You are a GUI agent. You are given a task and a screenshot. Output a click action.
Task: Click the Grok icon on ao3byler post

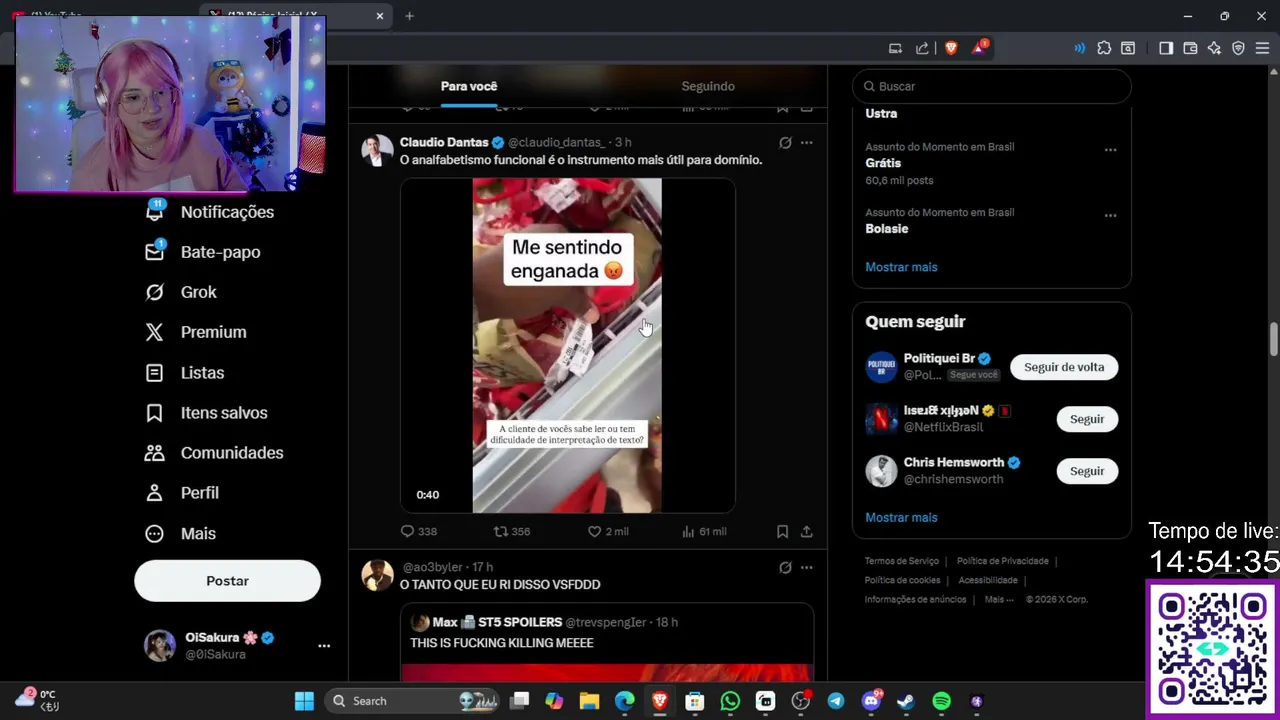point(785,568)
